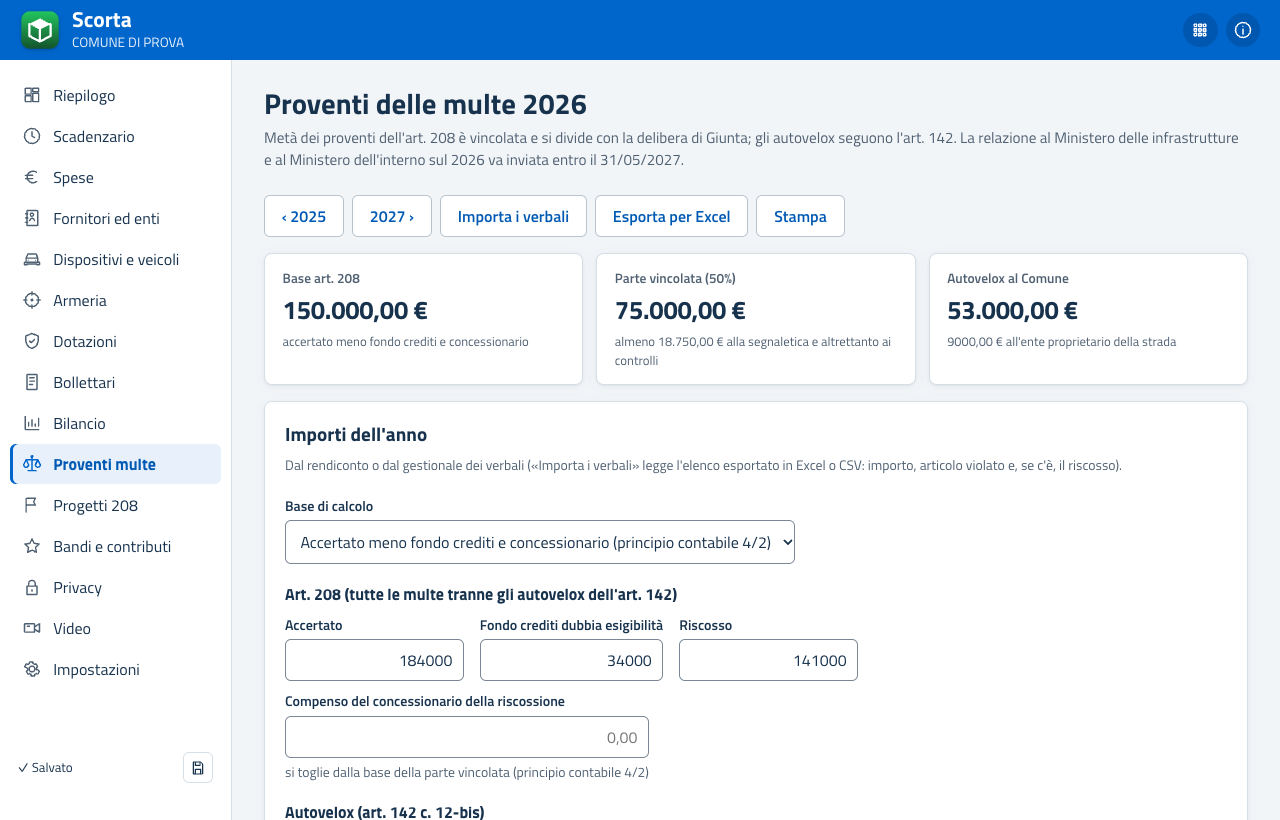Click the Fornitori ed enti contacts icon
This screenshot has width=1280, height=820.
coord(32,218)
